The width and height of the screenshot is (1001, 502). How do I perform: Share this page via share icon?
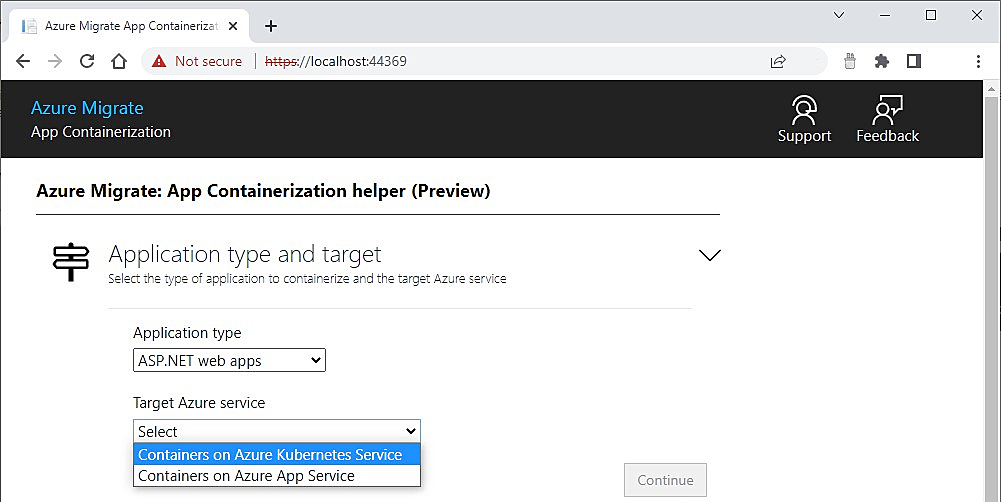click(778, 61)
